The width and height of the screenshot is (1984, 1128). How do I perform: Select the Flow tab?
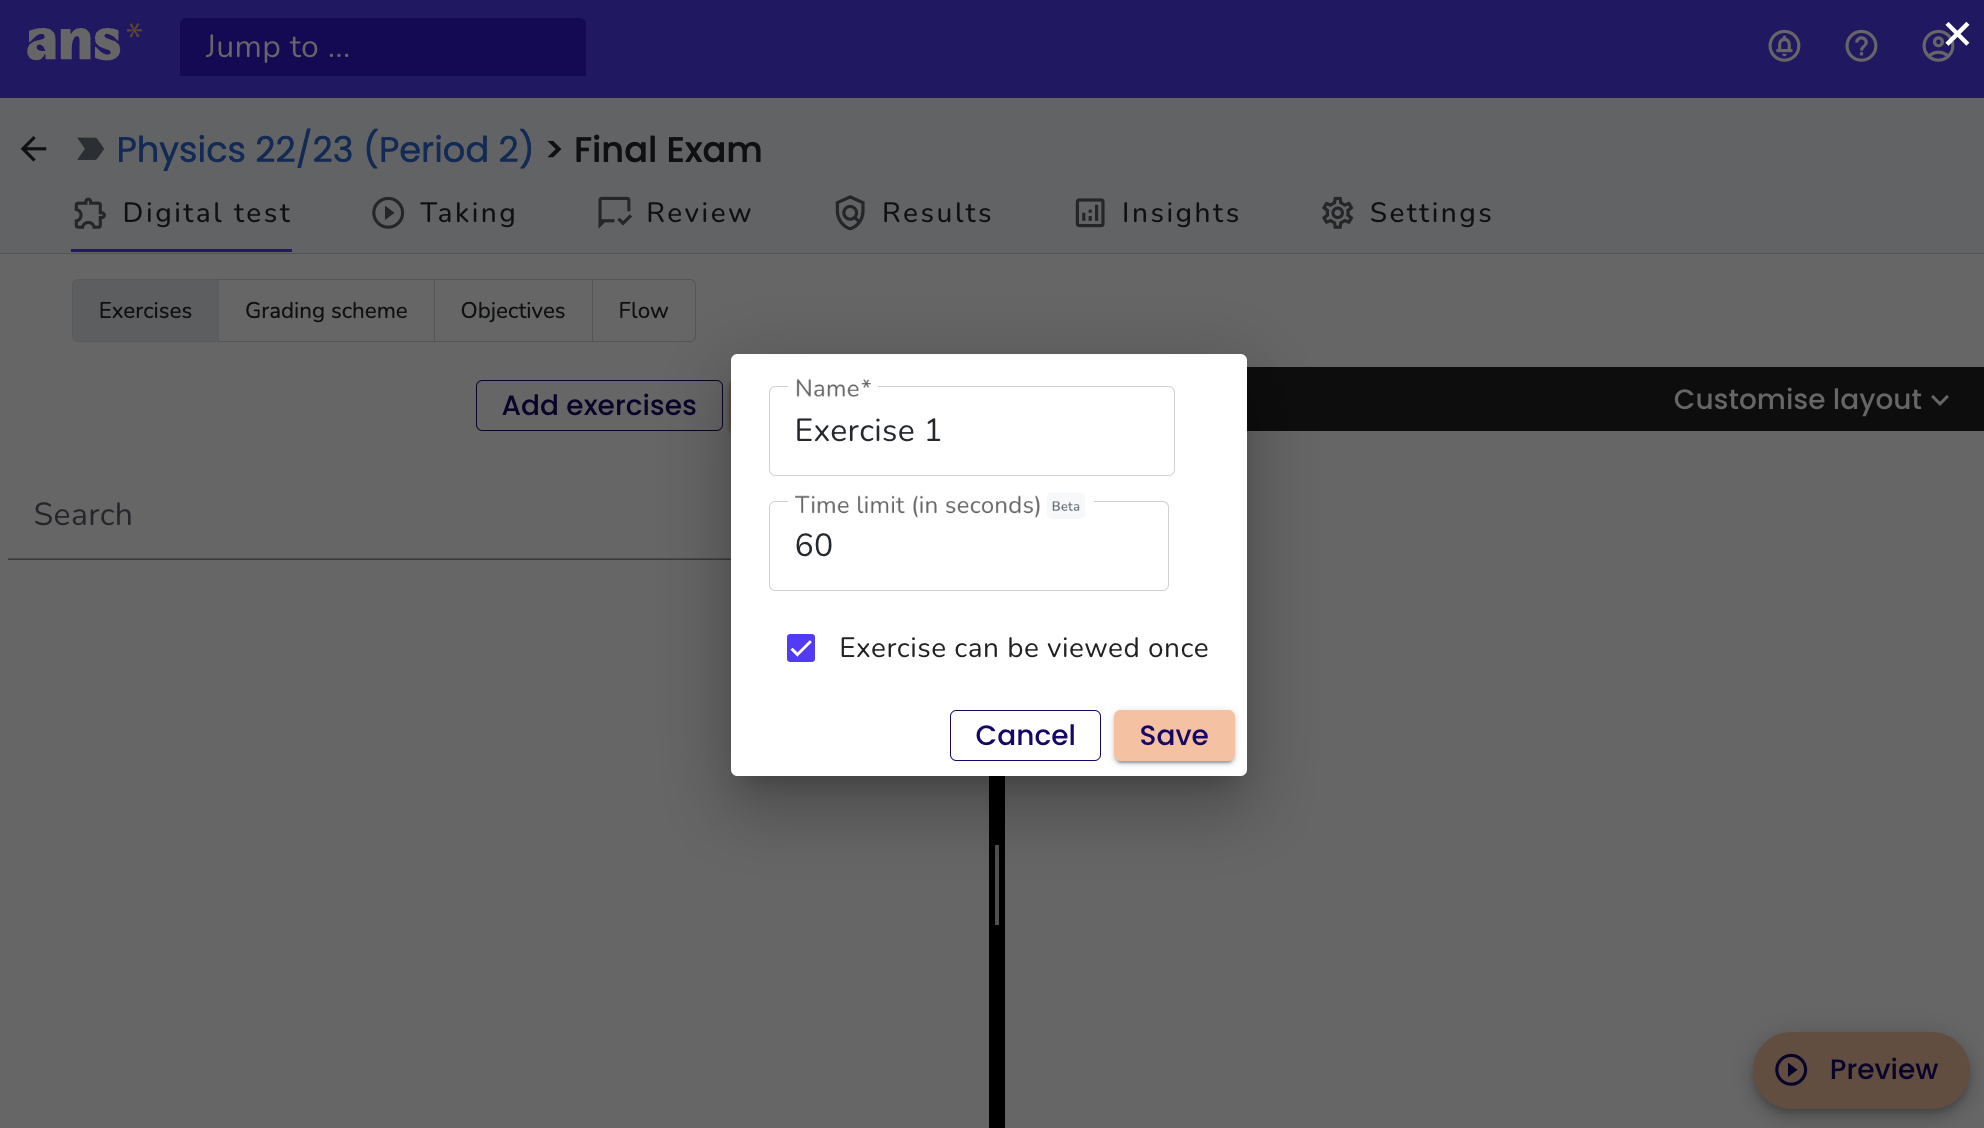[x=643, y=310]
